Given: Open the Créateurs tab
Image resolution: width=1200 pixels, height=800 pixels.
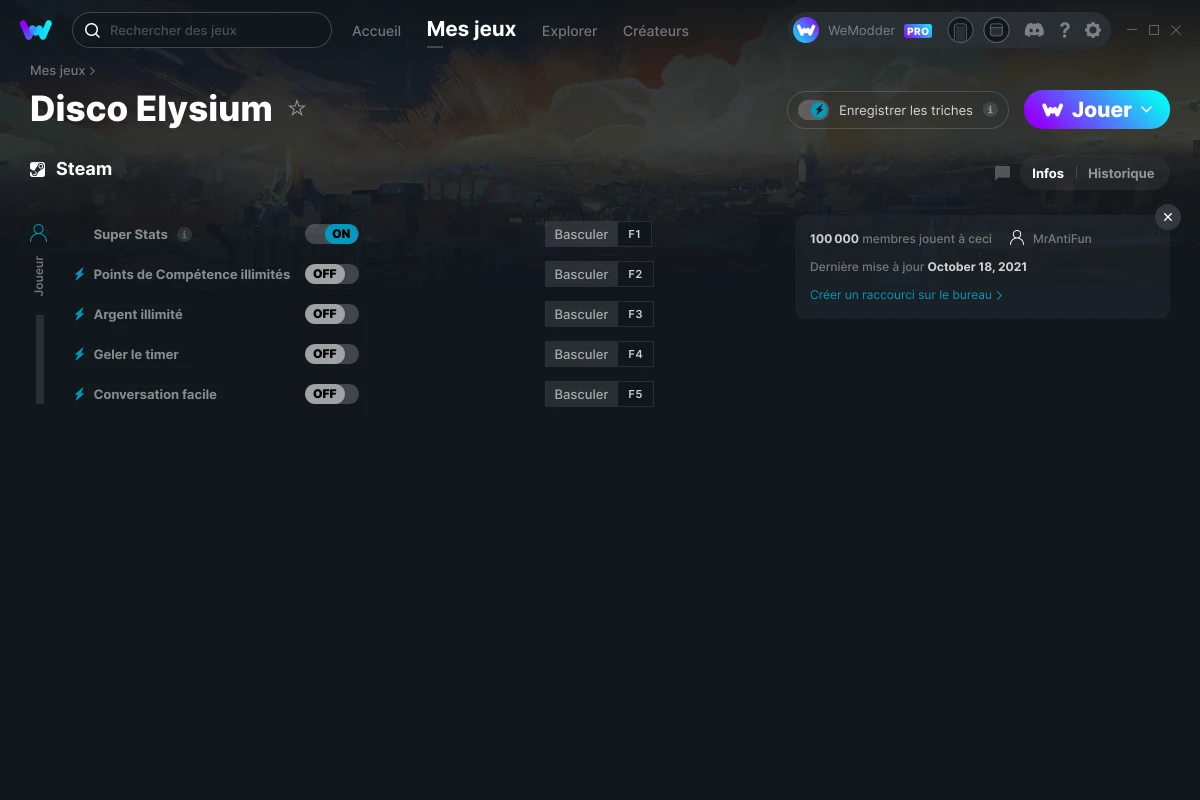Looking at the screenshot, I should [655, 31].
